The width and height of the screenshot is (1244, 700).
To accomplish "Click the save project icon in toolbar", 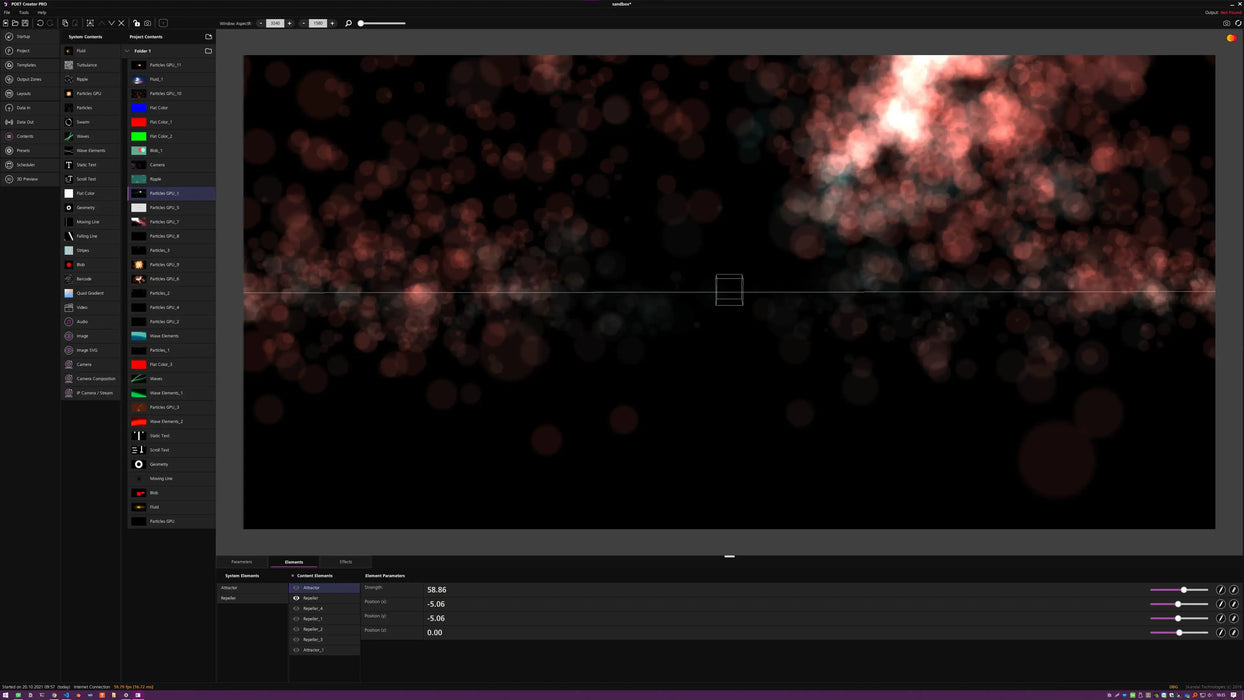I will point(25,23).
